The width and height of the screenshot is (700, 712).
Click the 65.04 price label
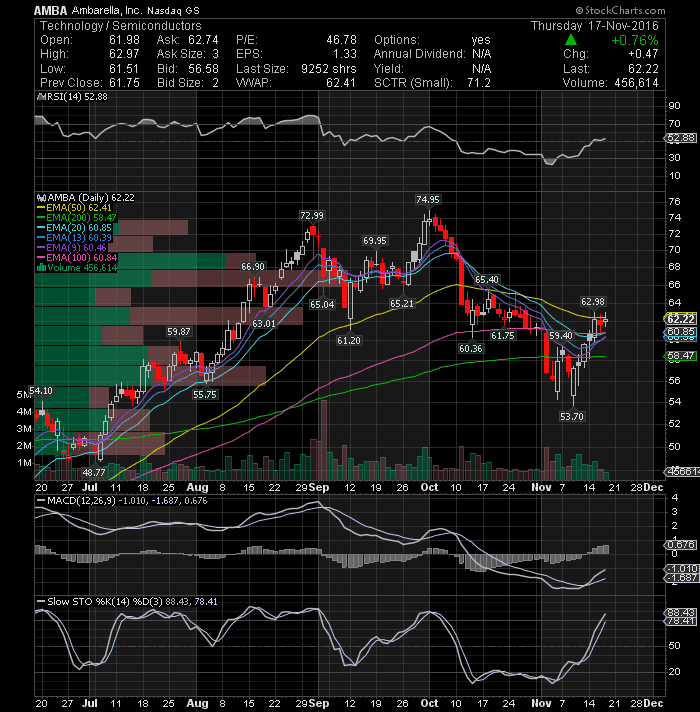tap(322, 305)
